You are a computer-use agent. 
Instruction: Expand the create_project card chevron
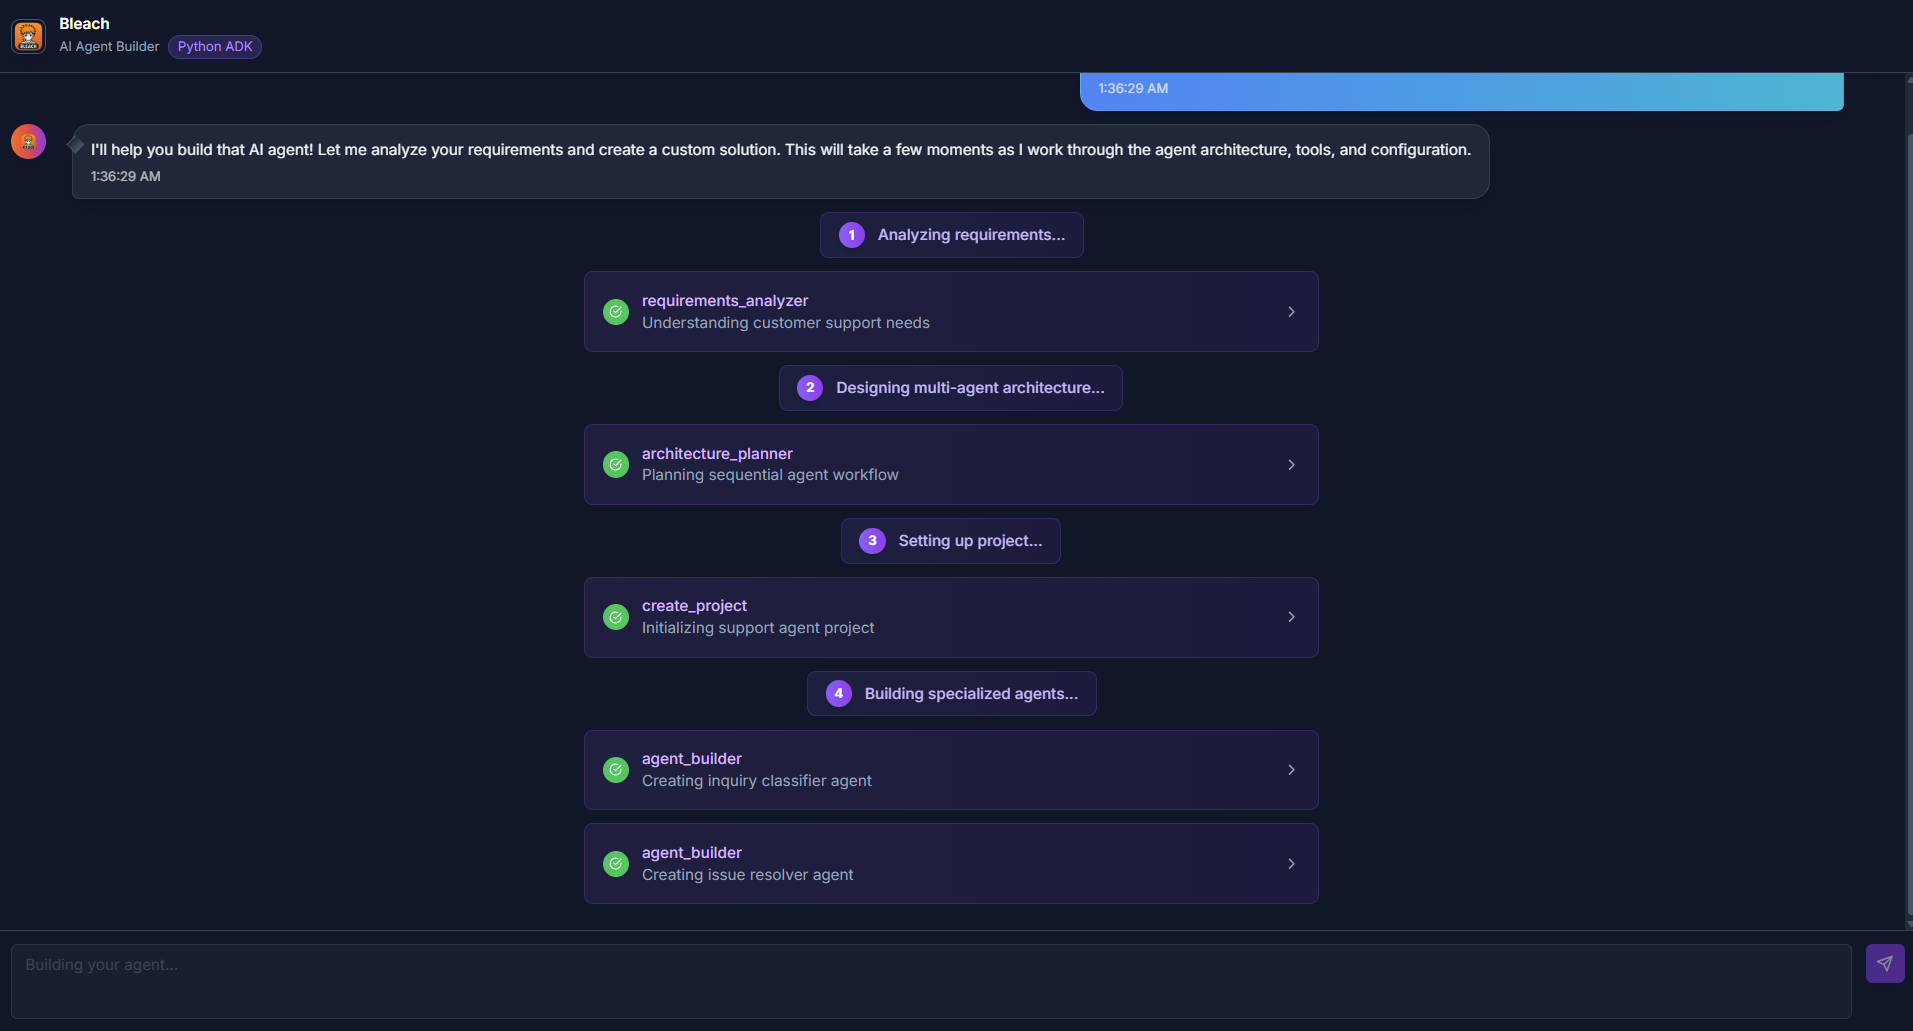click(1292, 617)
